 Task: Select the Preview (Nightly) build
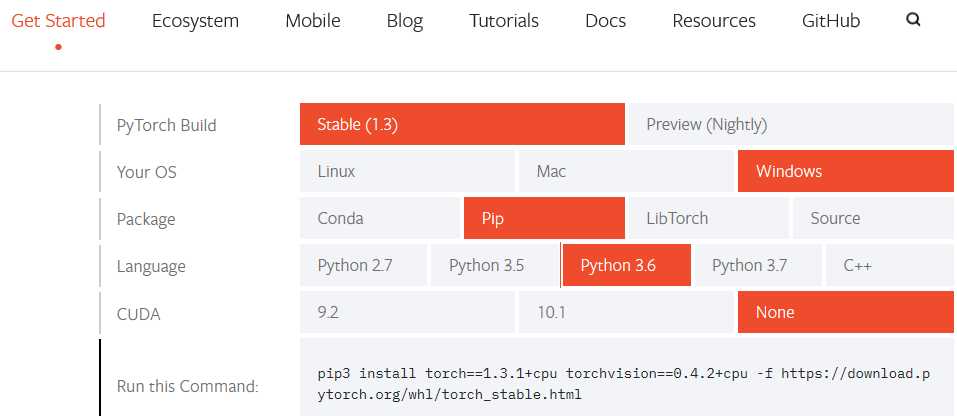coord(791,124)
